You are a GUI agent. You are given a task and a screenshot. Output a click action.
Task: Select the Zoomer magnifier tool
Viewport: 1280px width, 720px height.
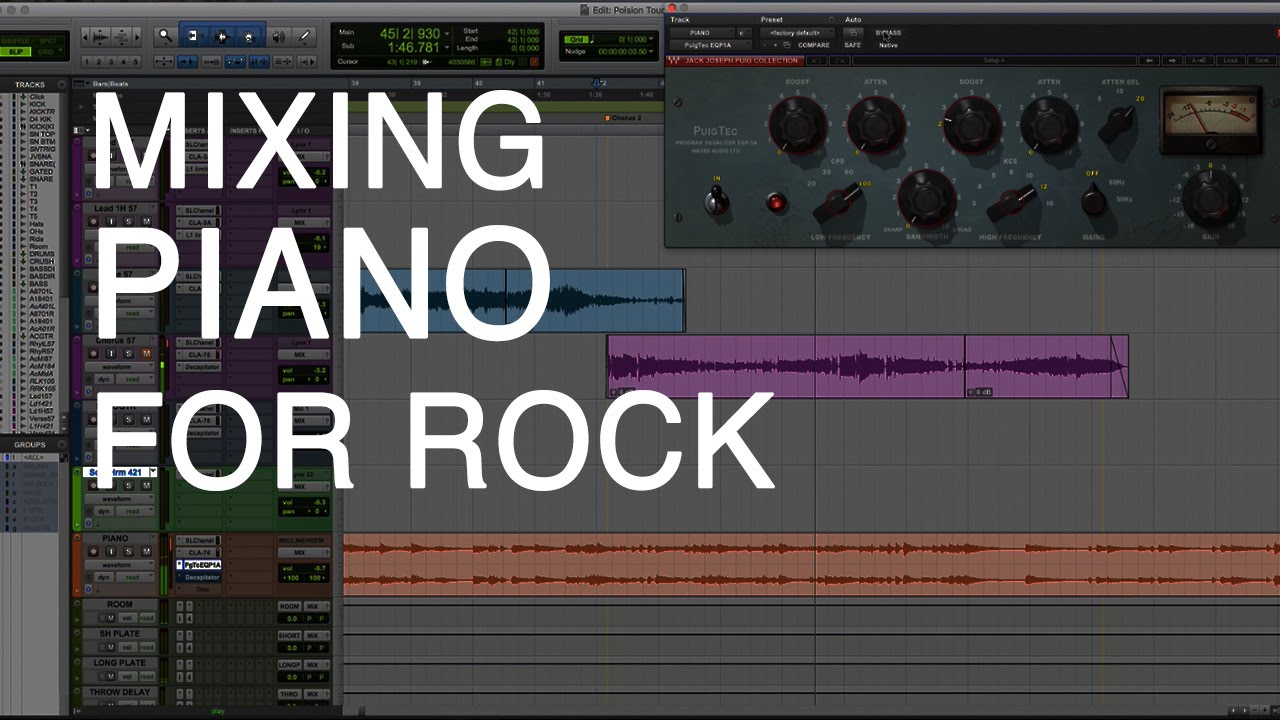[x=167, y=37]
